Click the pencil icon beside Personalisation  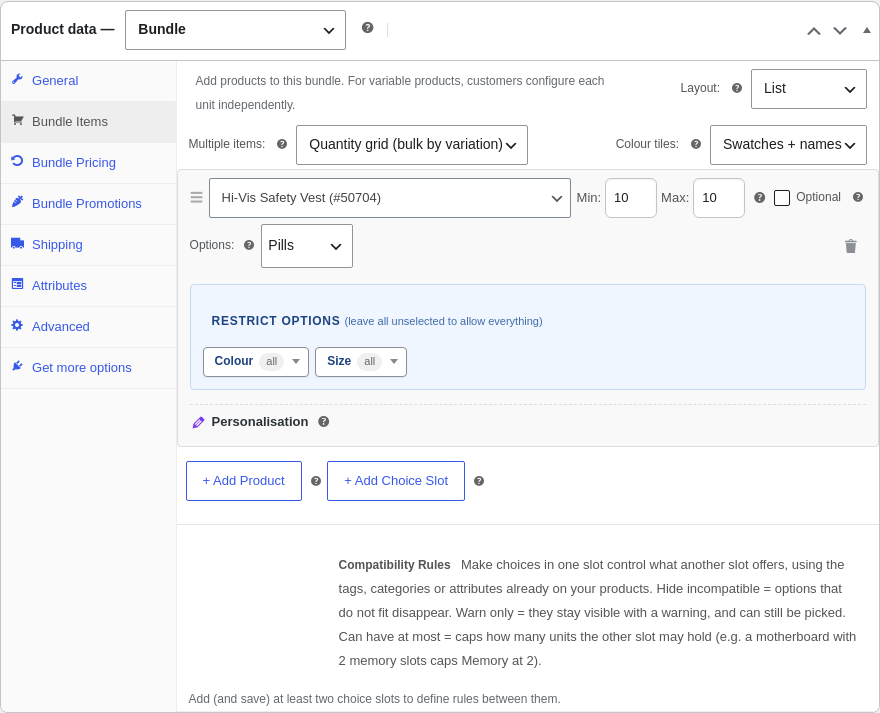click(x=198, y=422)
